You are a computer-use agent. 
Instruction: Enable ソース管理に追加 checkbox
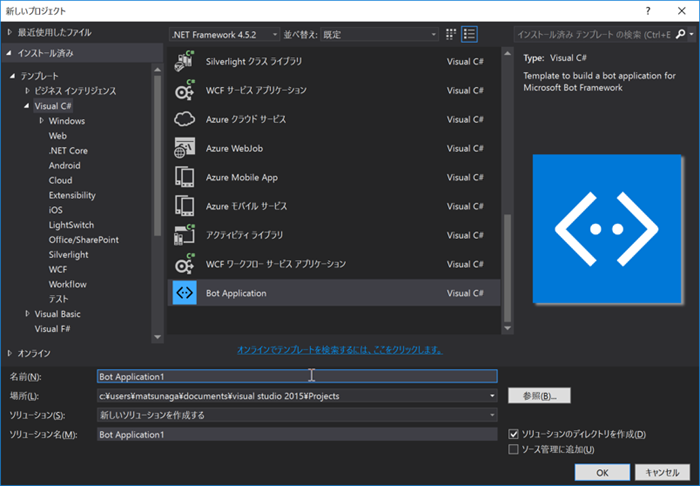coord(513,449)
